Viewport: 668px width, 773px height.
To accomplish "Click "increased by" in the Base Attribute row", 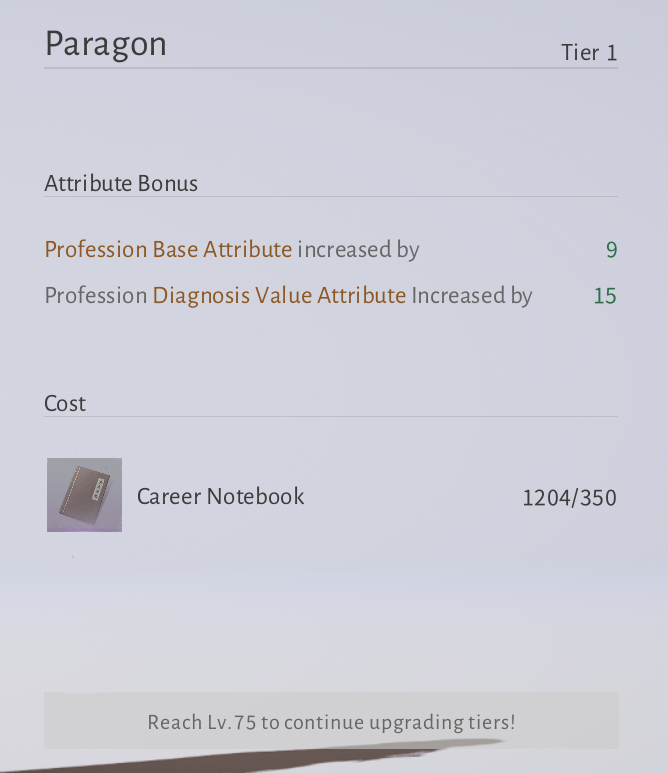I will [x=358, y=249].
